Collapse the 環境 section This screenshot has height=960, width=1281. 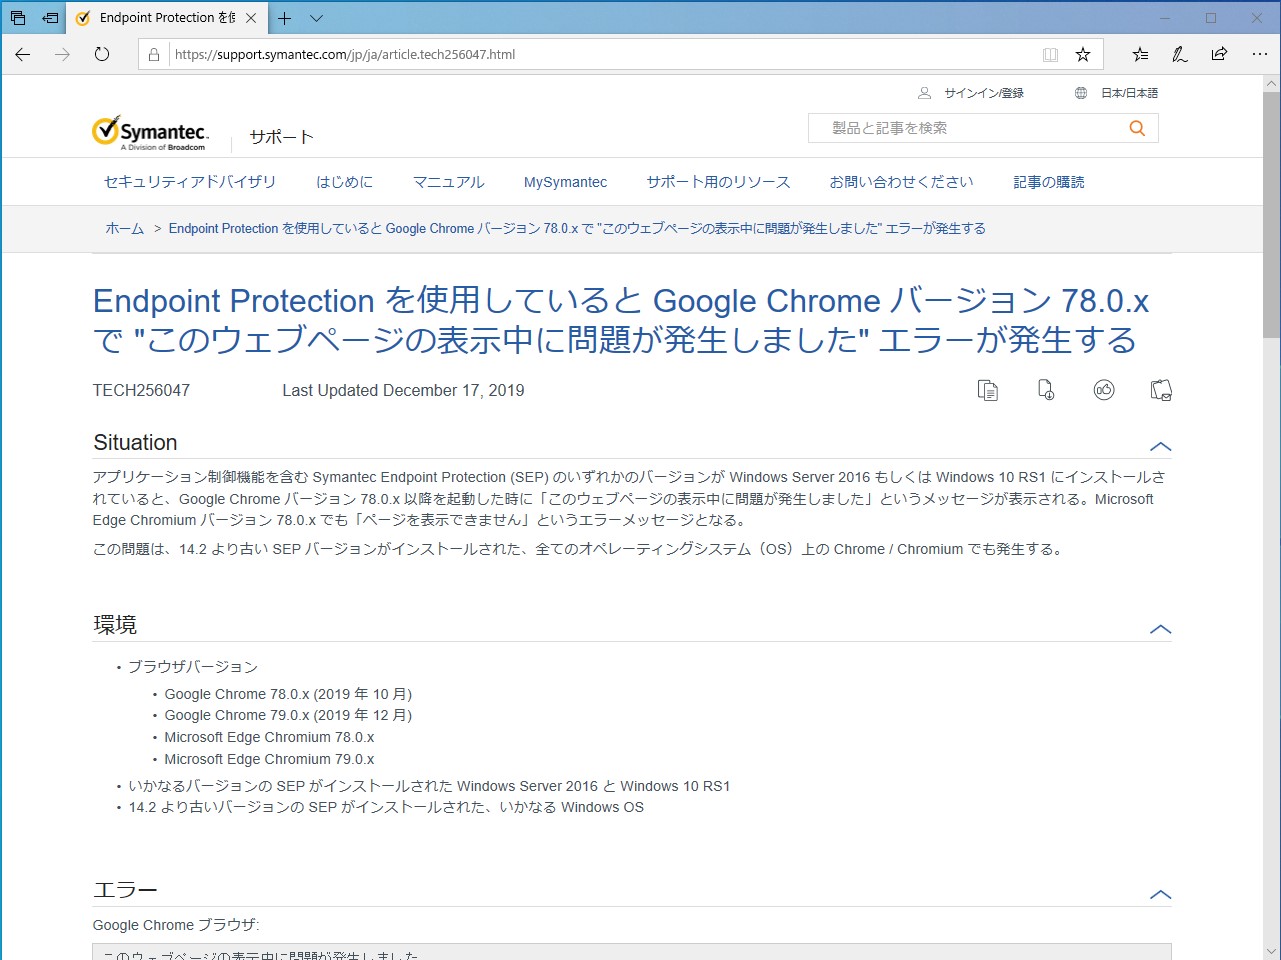tap(1160, 629)
